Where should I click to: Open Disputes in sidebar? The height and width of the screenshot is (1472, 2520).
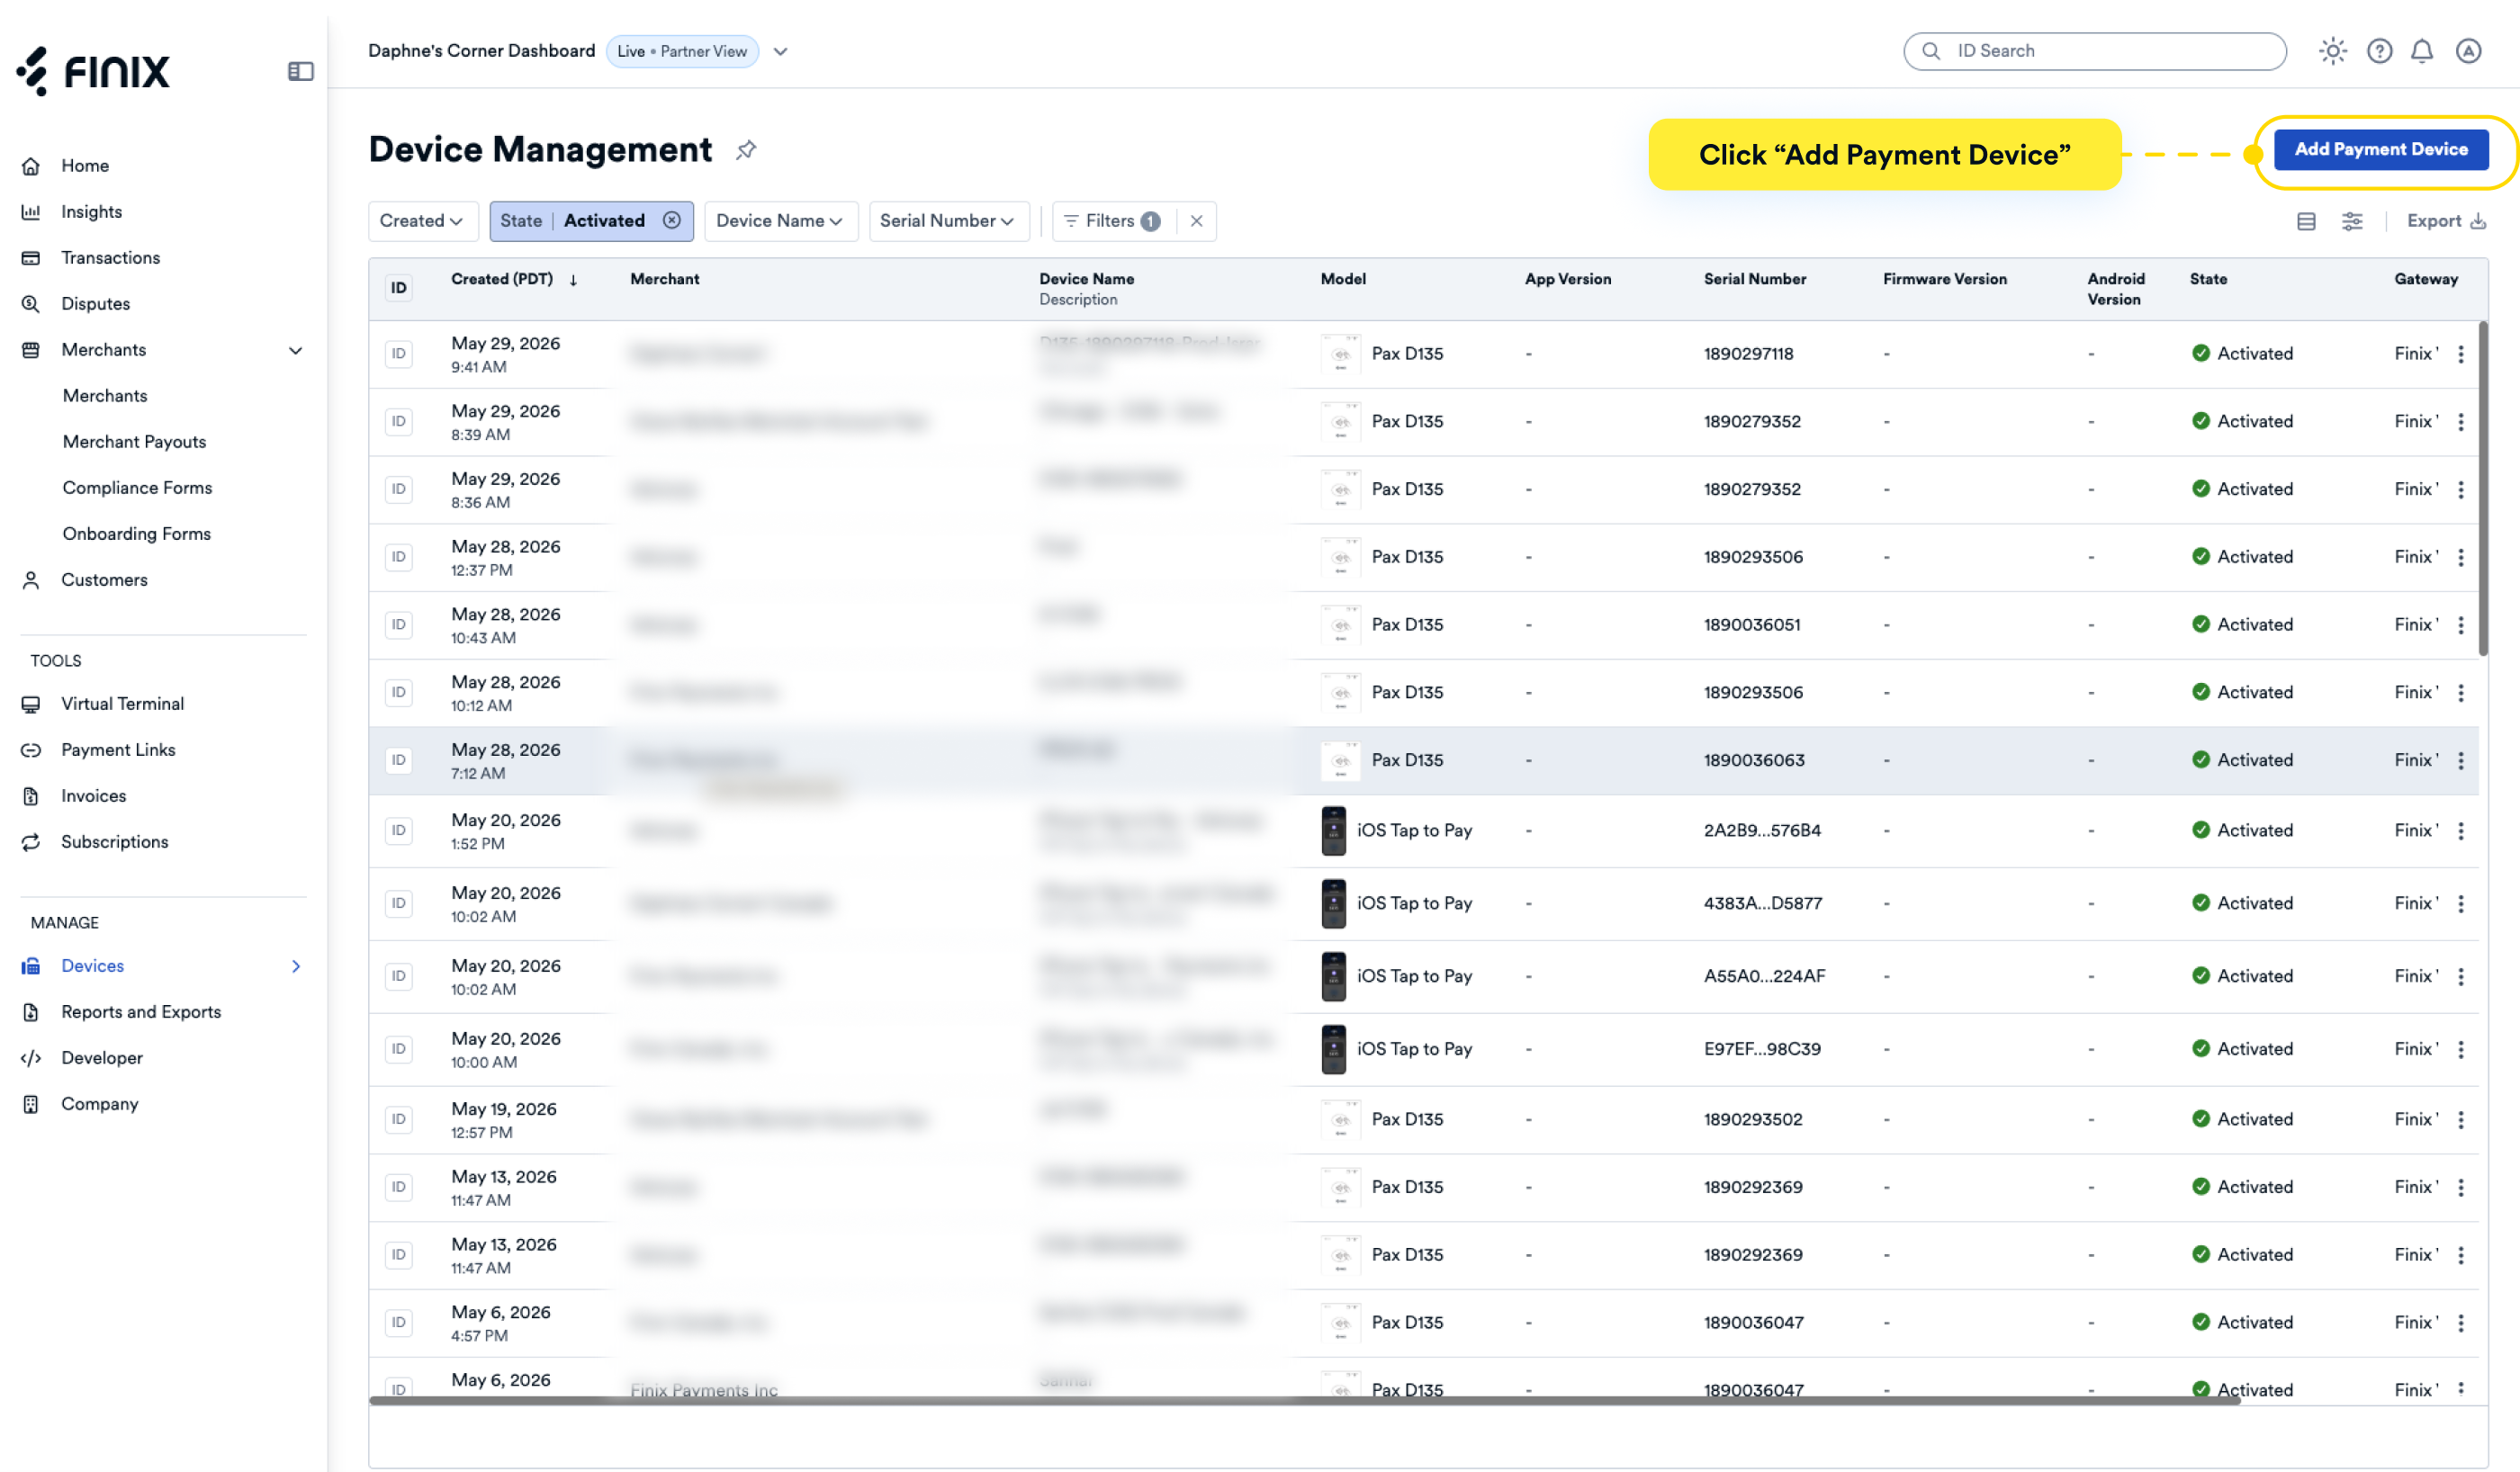(x=95, y=304)
